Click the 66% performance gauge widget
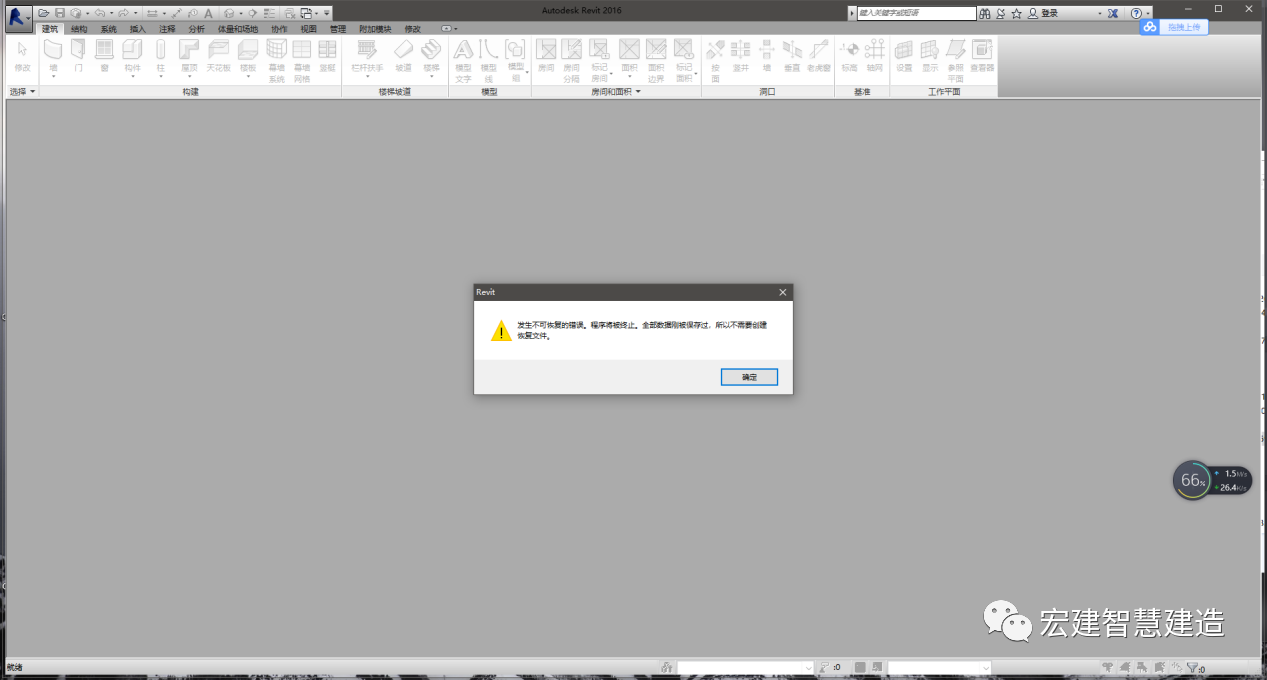 point(1192,480)
